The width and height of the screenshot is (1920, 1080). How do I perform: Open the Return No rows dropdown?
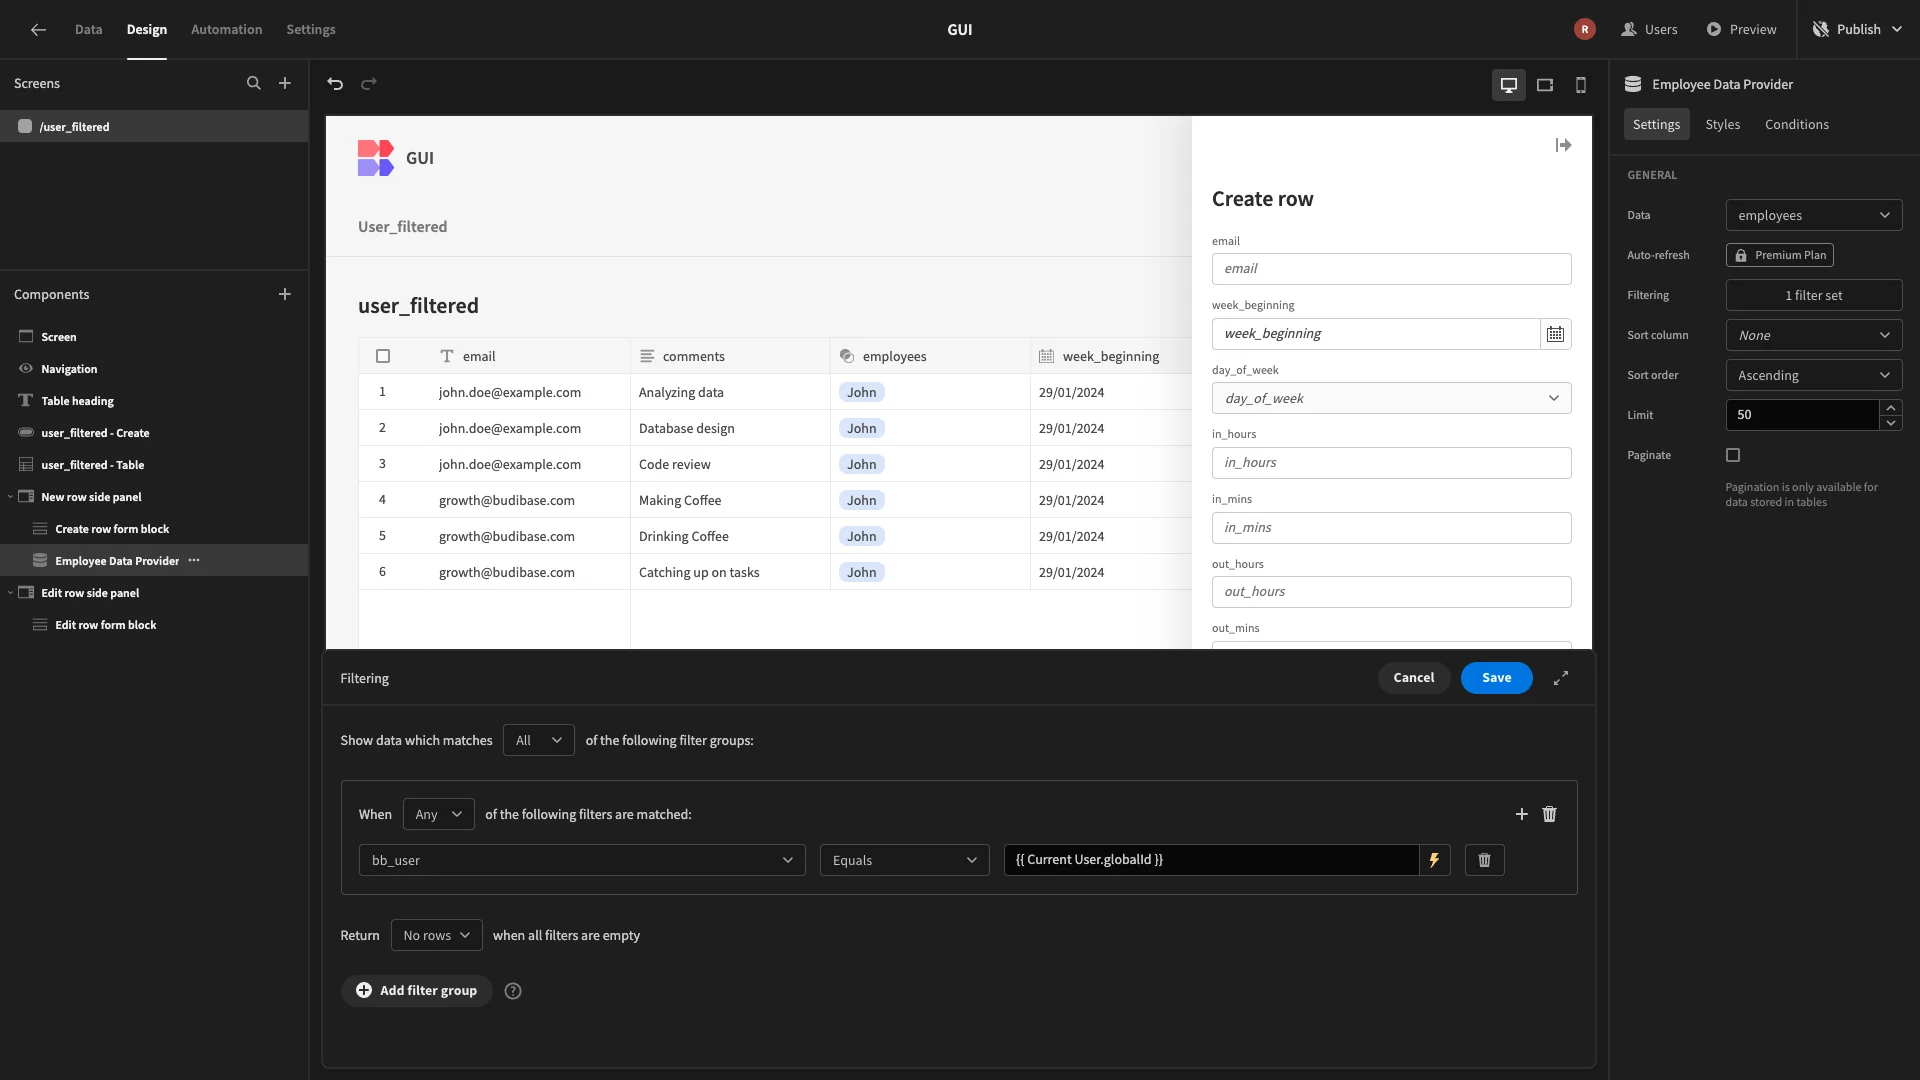(x=436, y=935)
